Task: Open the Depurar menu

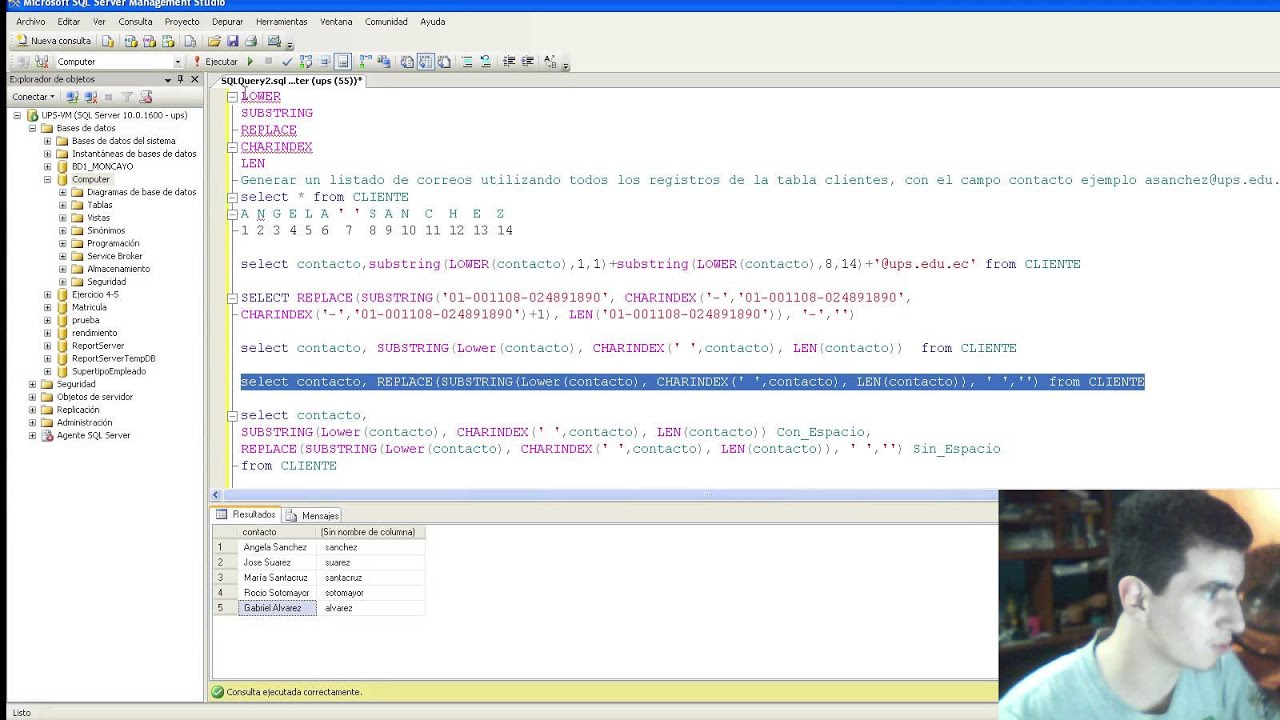Action: (x=227, y=21)
